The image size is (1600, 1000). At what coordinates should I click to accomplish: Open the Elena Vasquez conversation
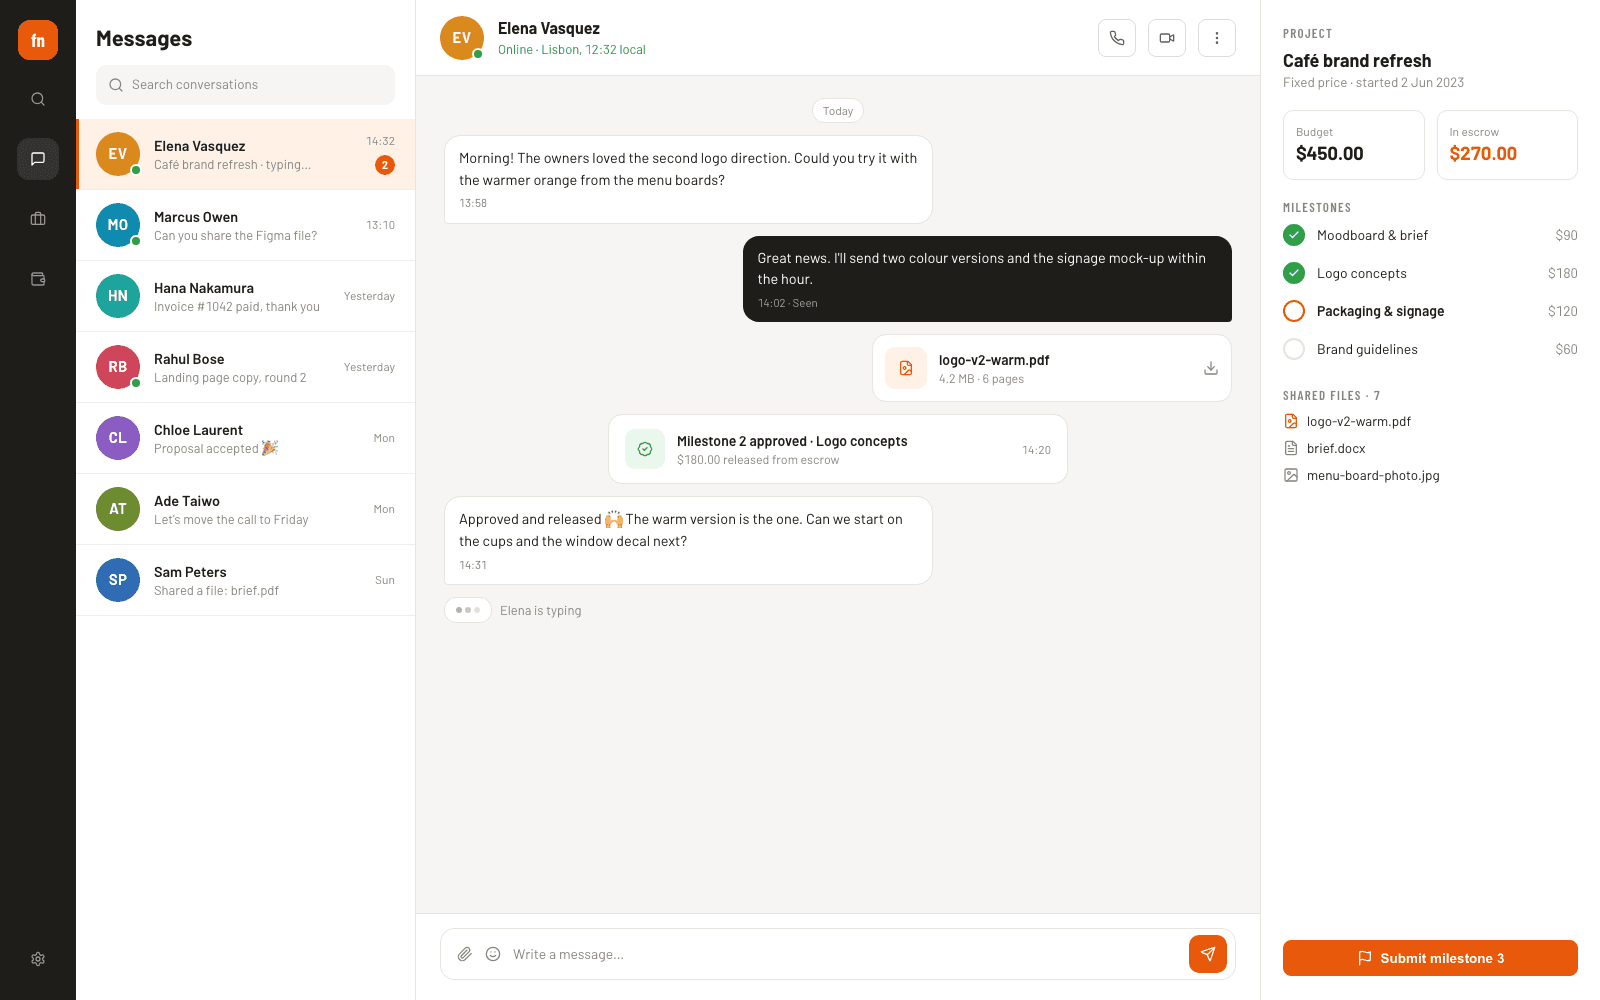click(x=246, y=154)
